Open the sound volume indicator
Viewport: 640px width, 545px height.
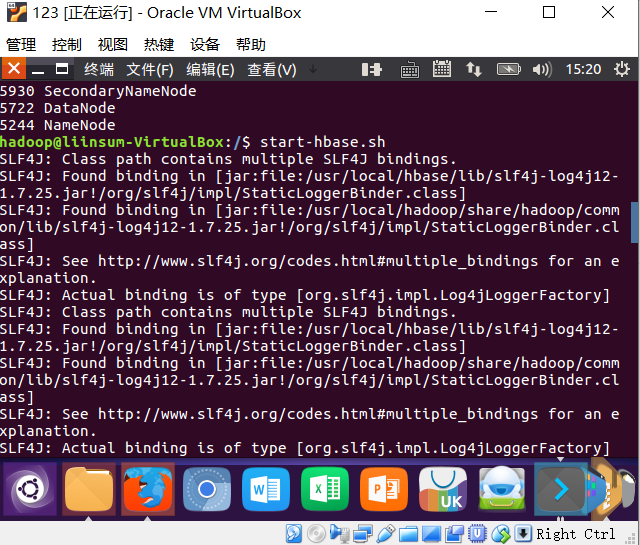point(542,69)
